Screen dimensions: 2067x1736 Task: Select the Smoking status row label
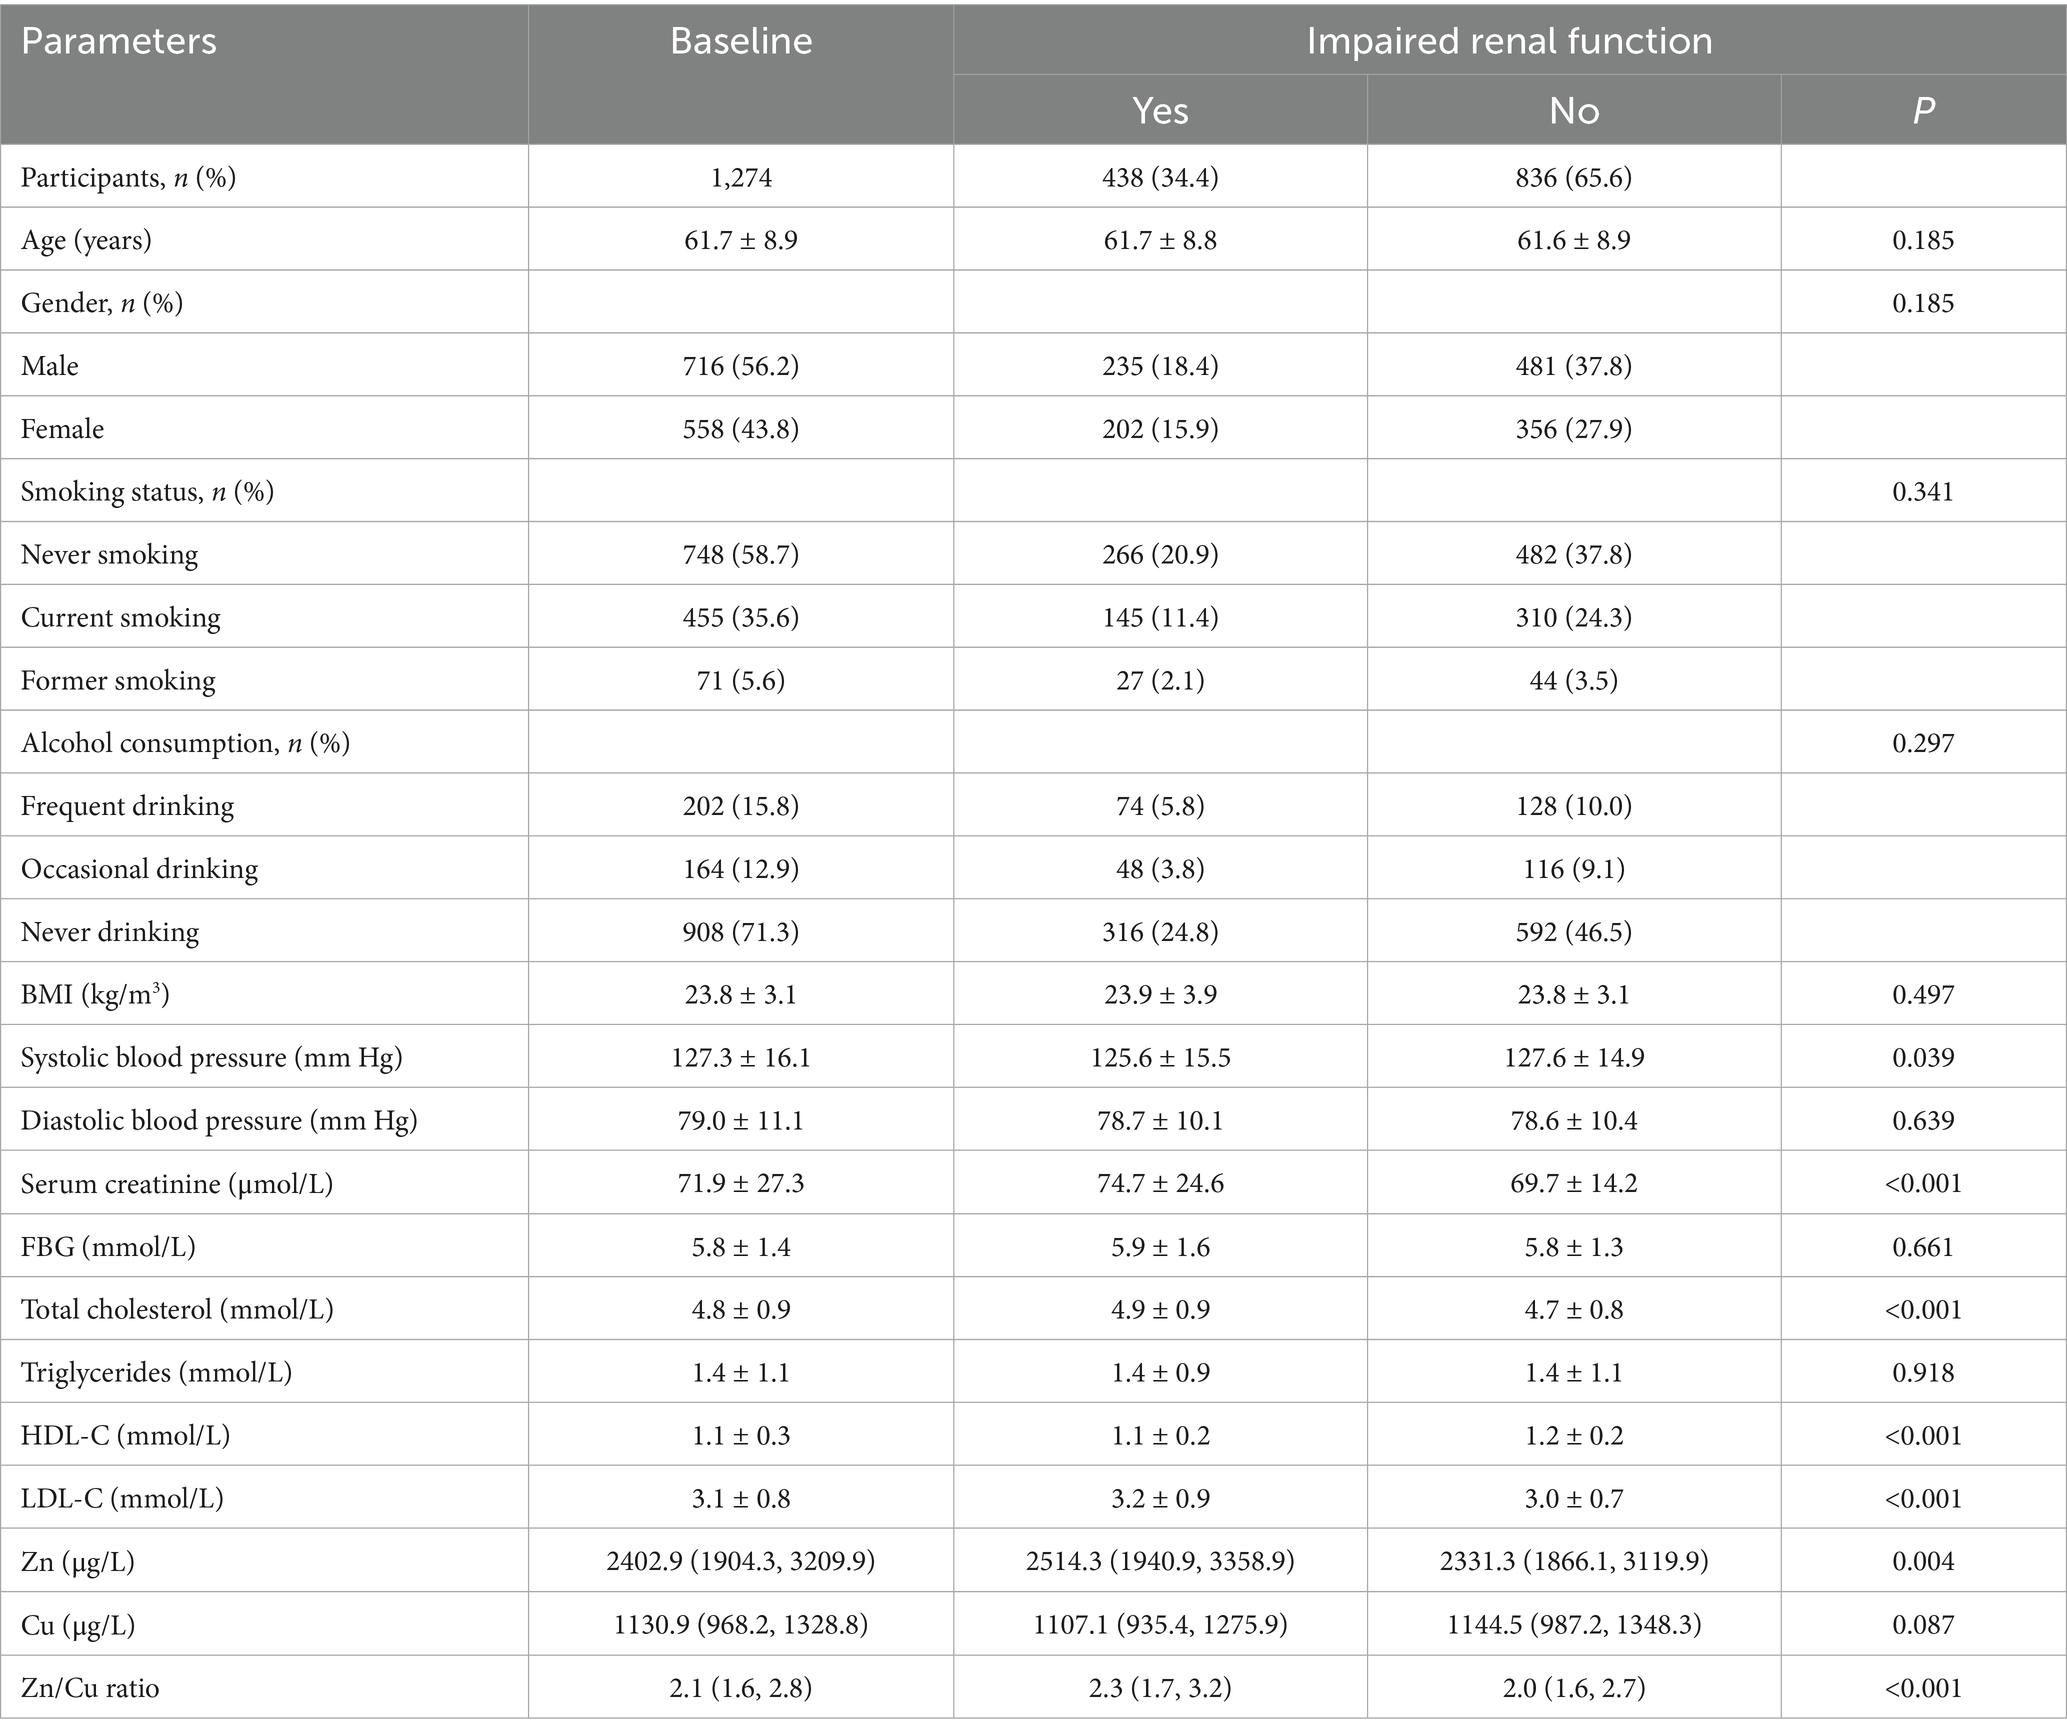coord(147,492)
